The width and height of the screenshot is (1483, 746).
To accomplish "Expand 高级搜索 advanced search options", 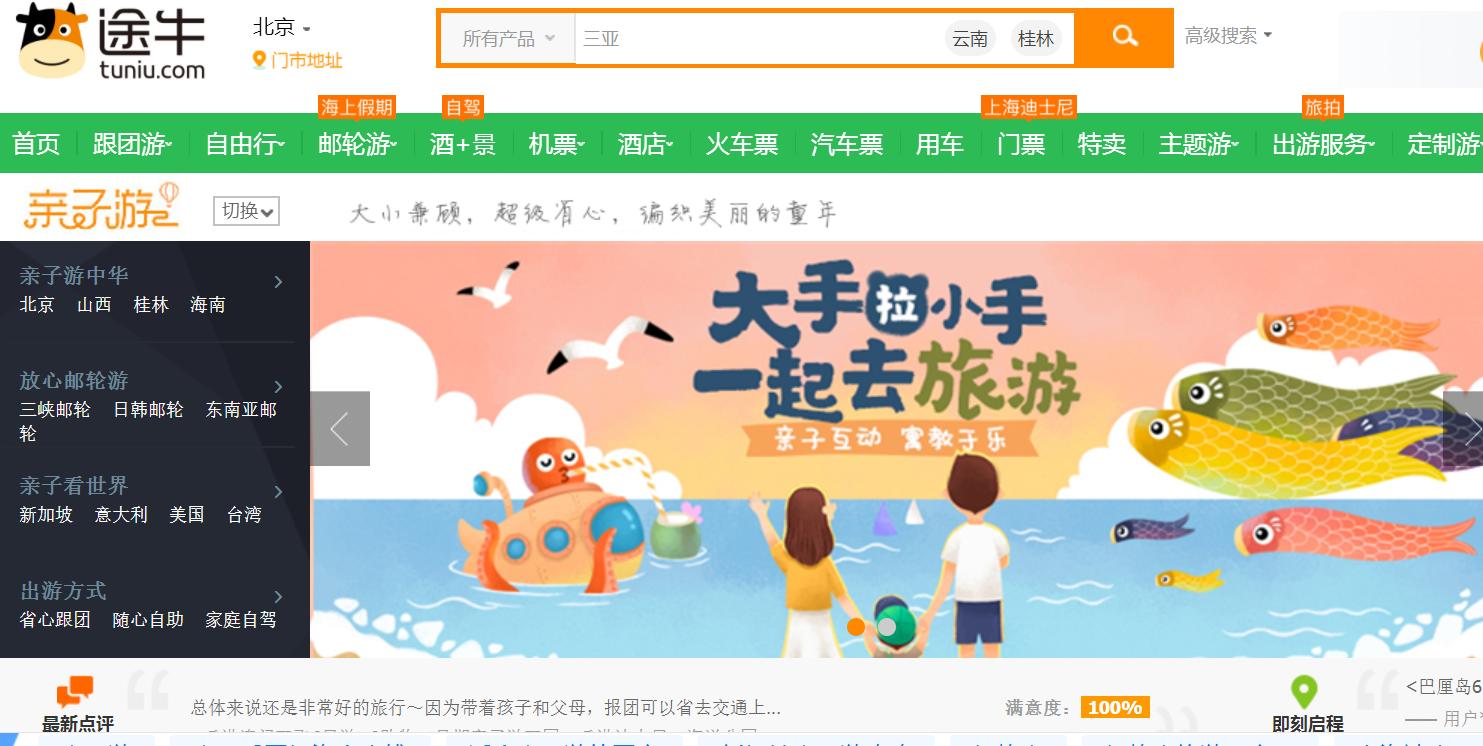I will tap(1228, 36).
